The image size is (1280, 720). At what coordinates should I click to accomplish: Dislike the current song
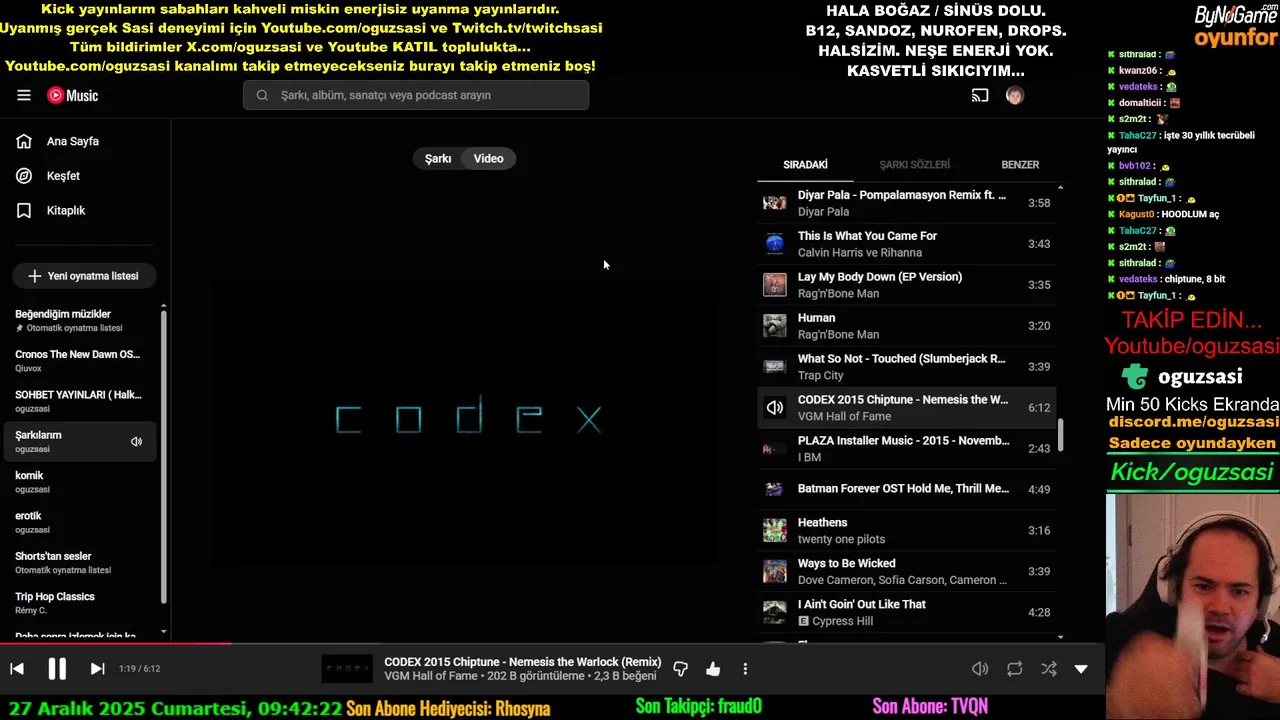pos(681,669)
